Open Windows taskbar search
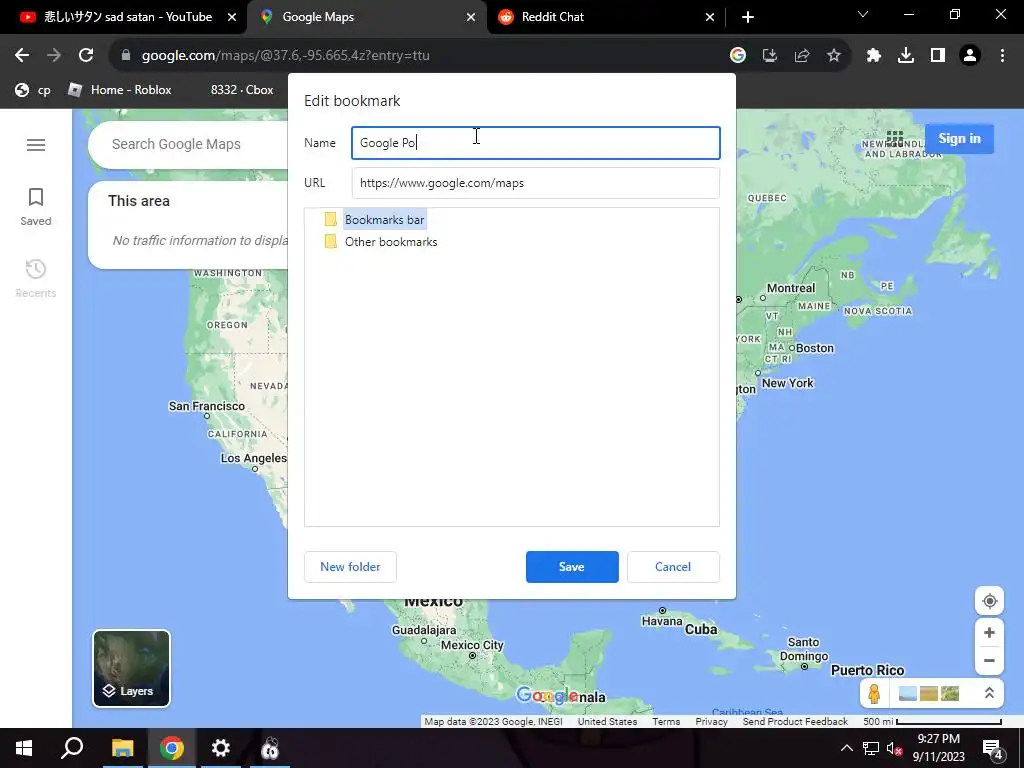Screen dimensions: 1024x768 [x=72, y=748]
